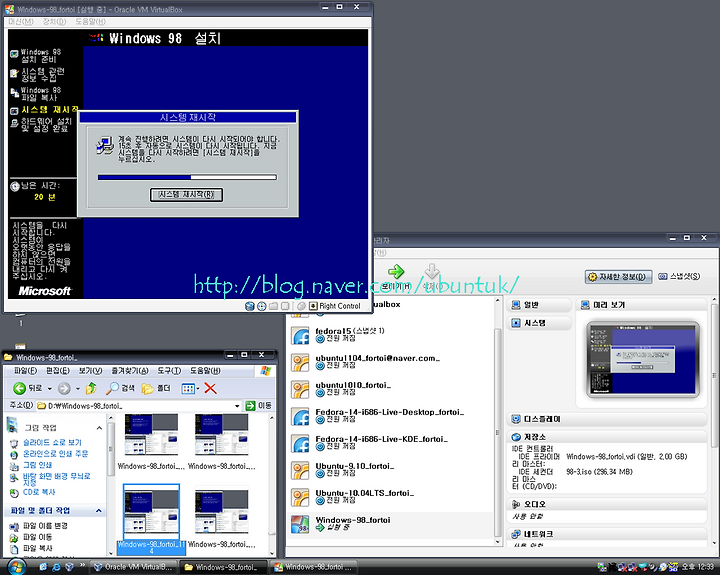Open 도구(T) menu in Explorer
This screenshot has height=575, width=720.
click(x=169, y=371)
